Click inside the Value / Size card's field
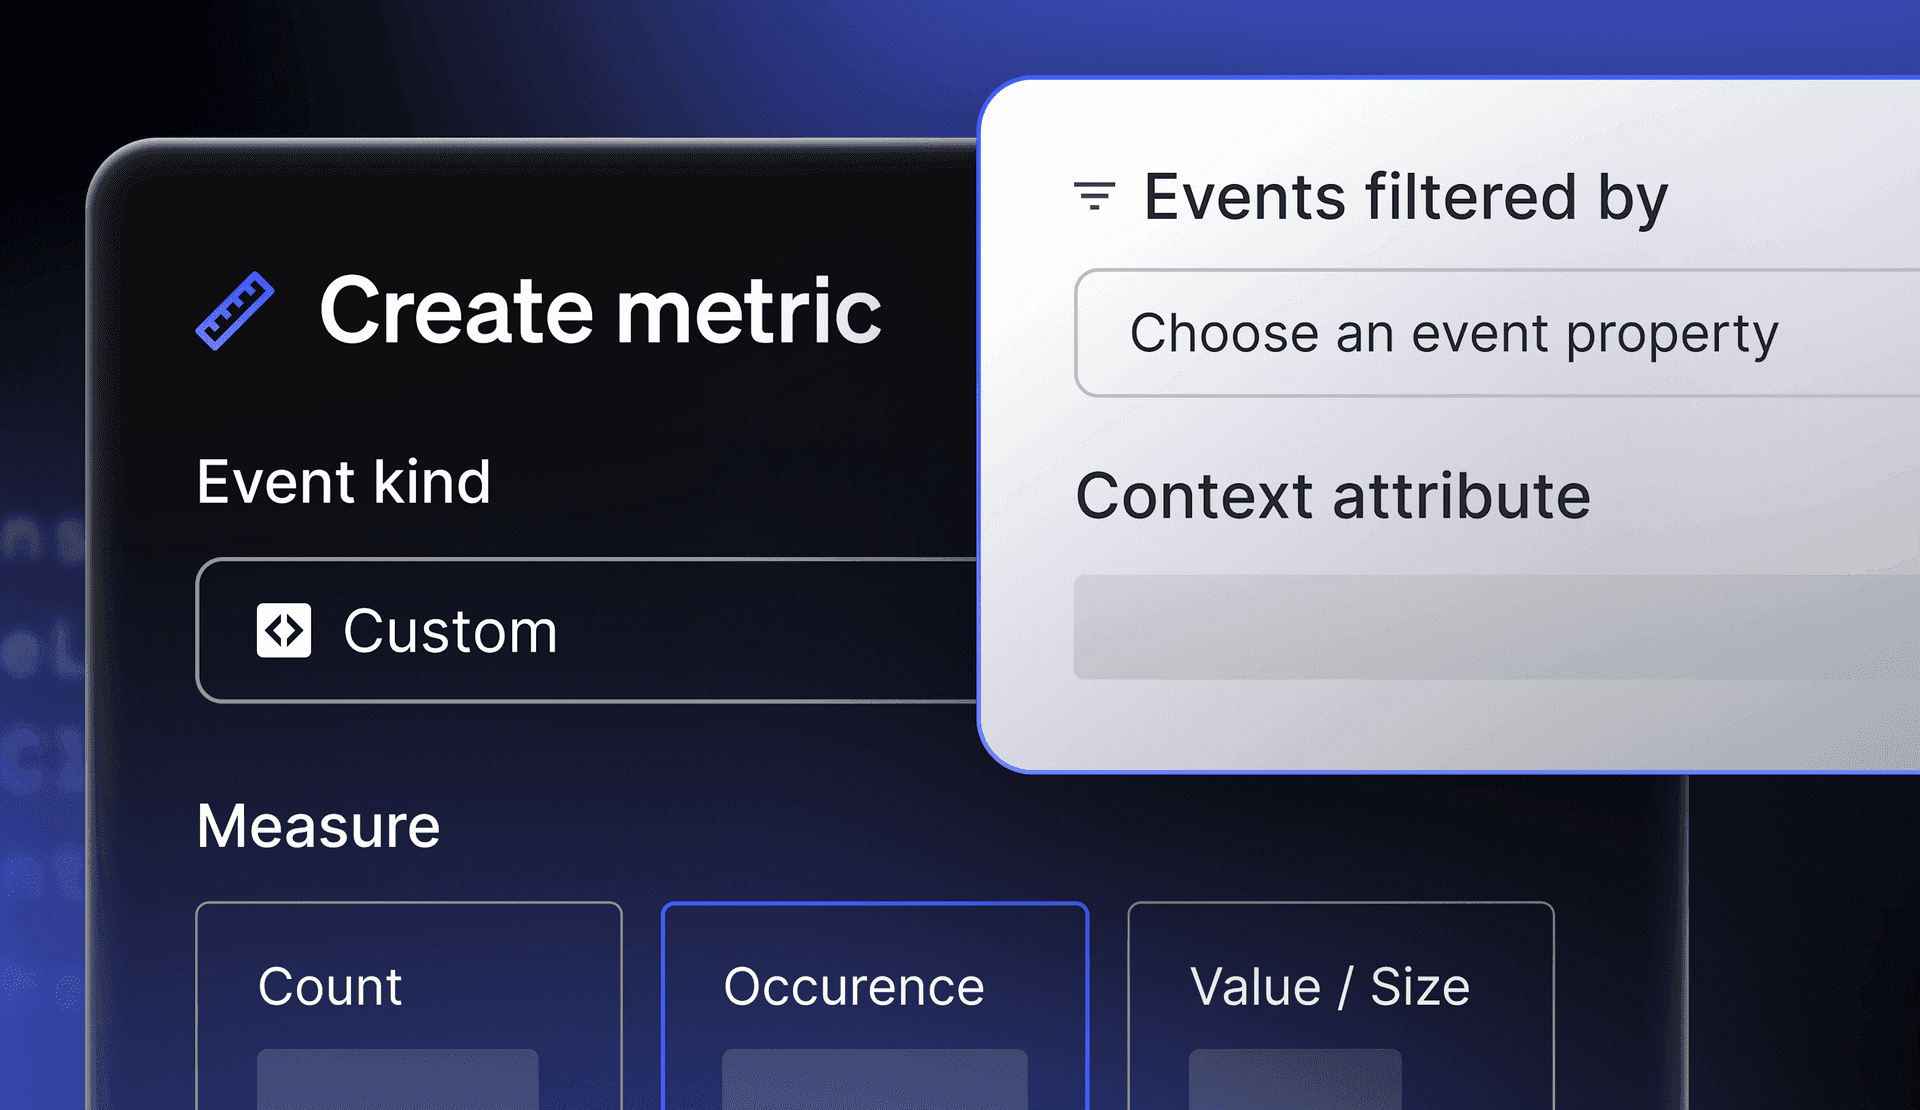Image resolution: width=1920 pixels, height=1110 pixels. (x=1293, y=1085)
